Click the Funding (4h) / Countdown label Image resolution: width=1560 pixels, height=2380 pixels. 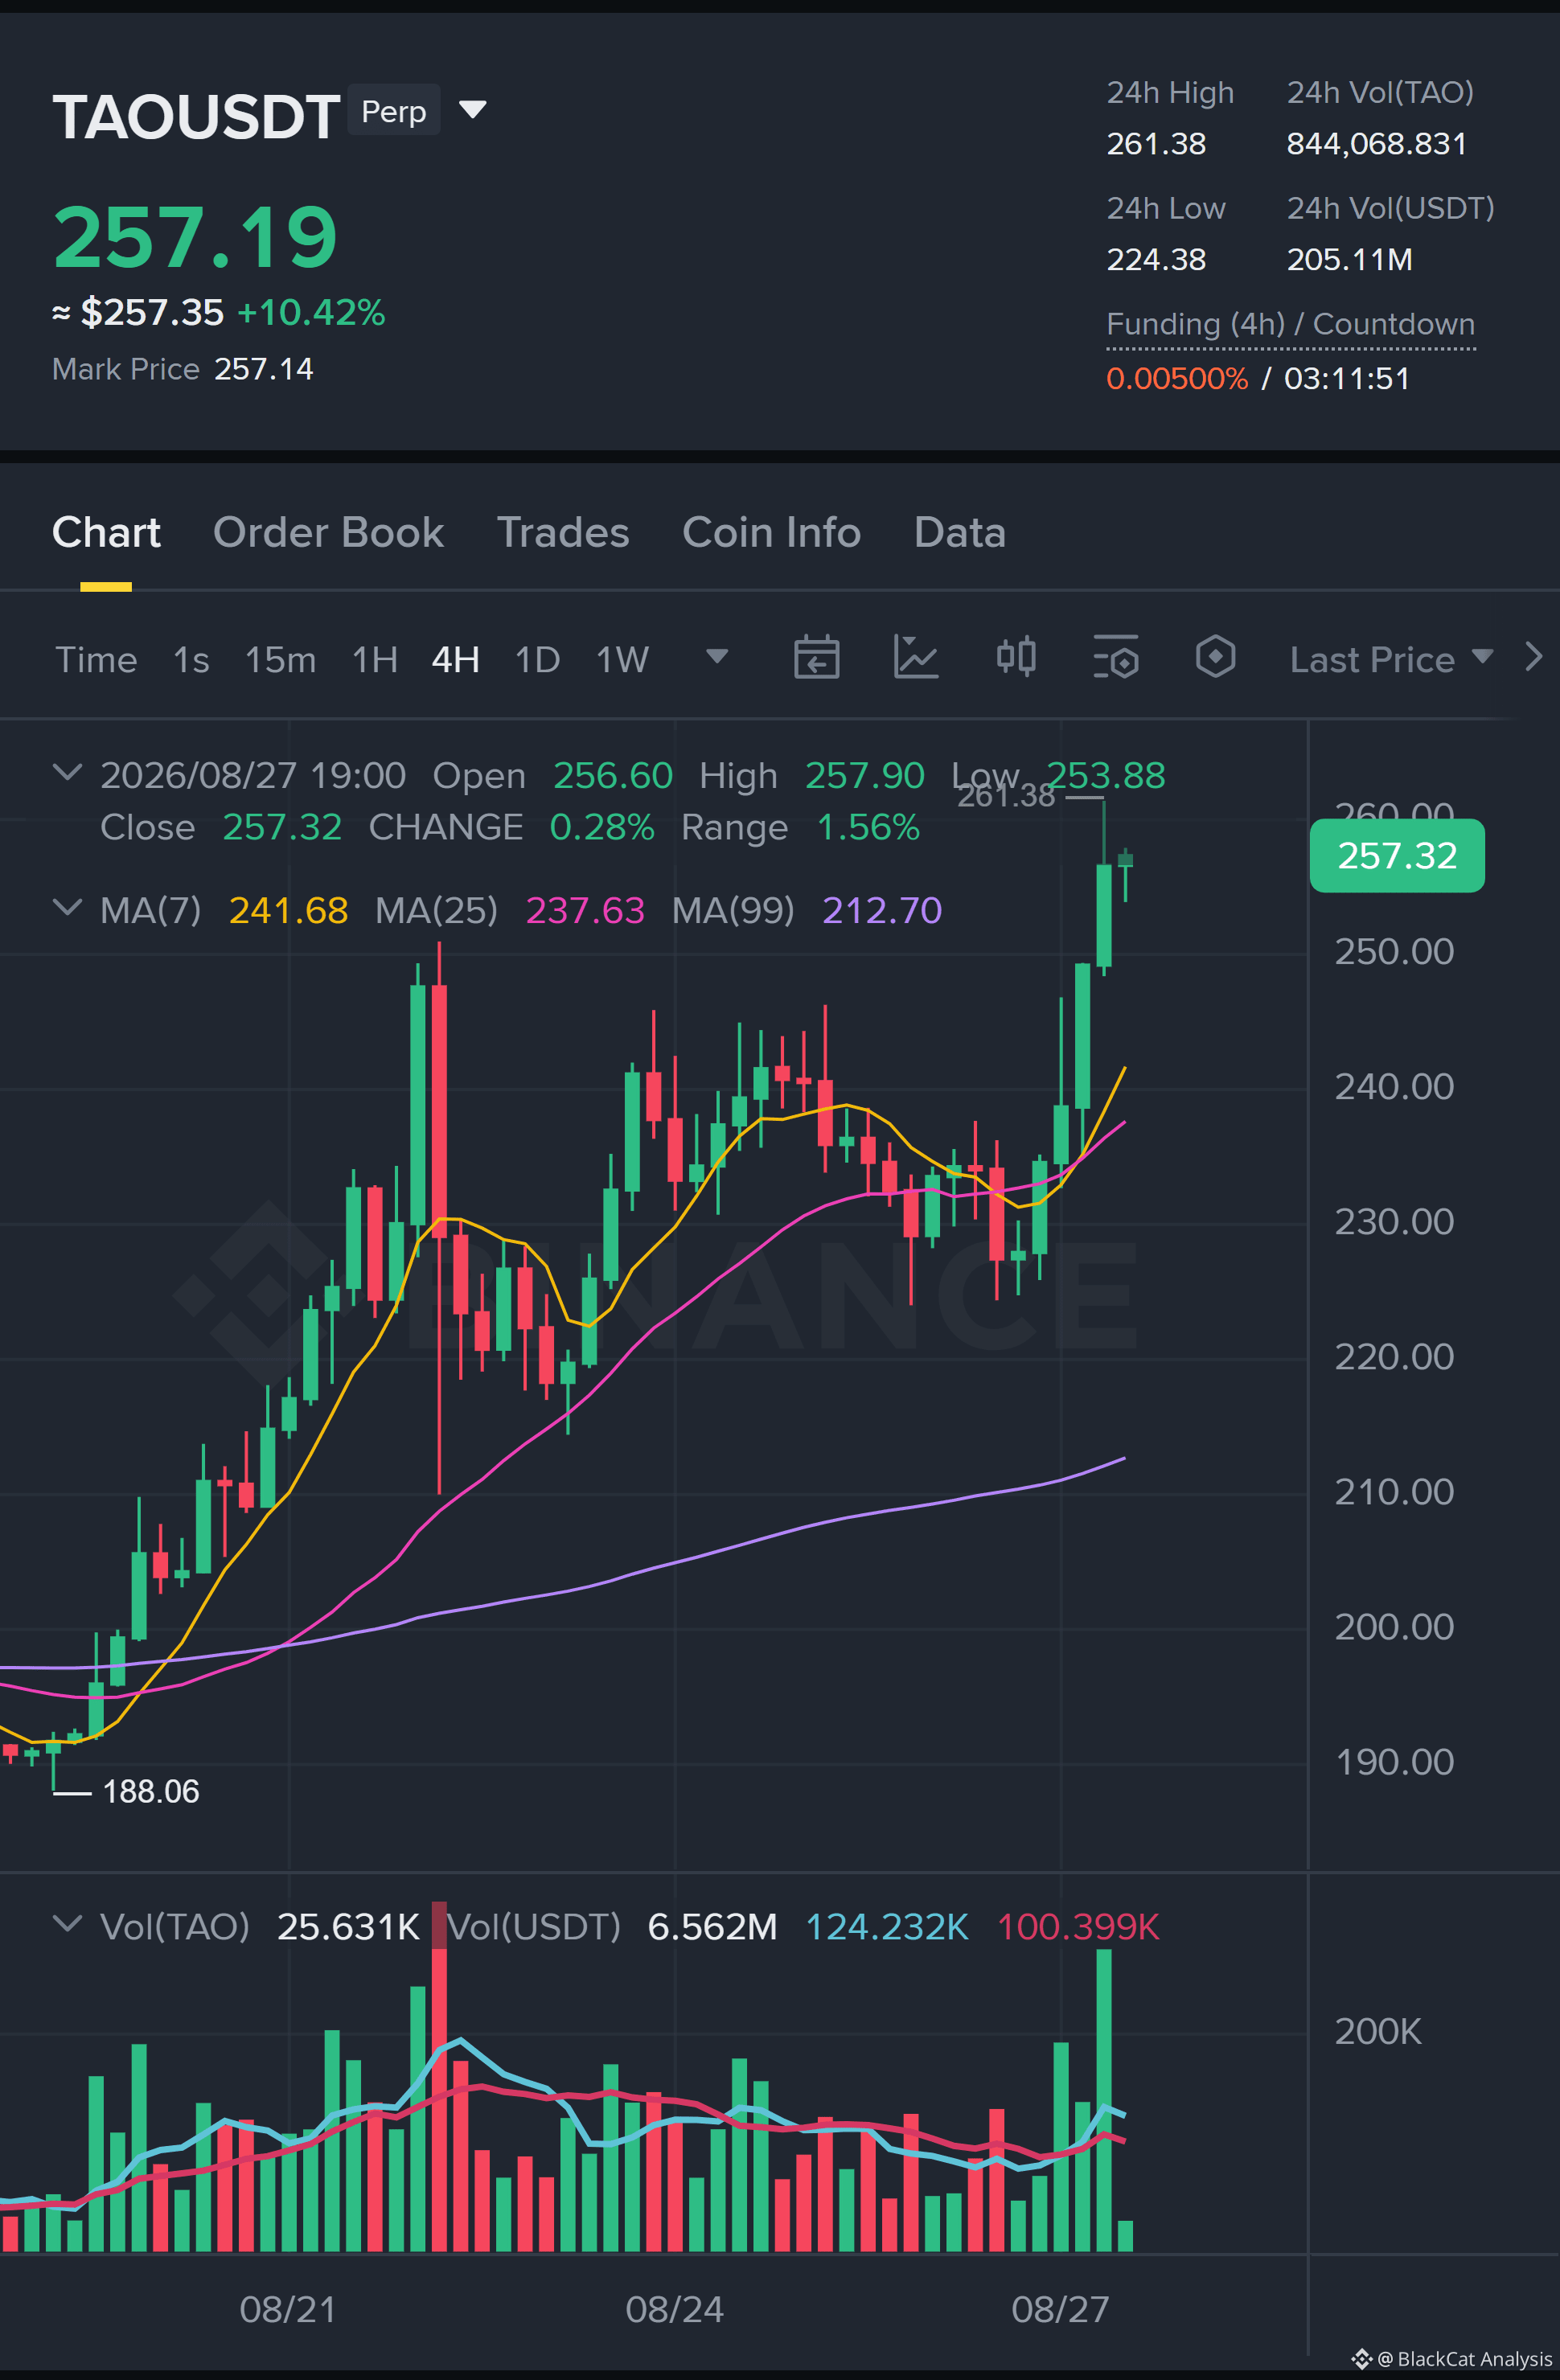click(1290, 325)
